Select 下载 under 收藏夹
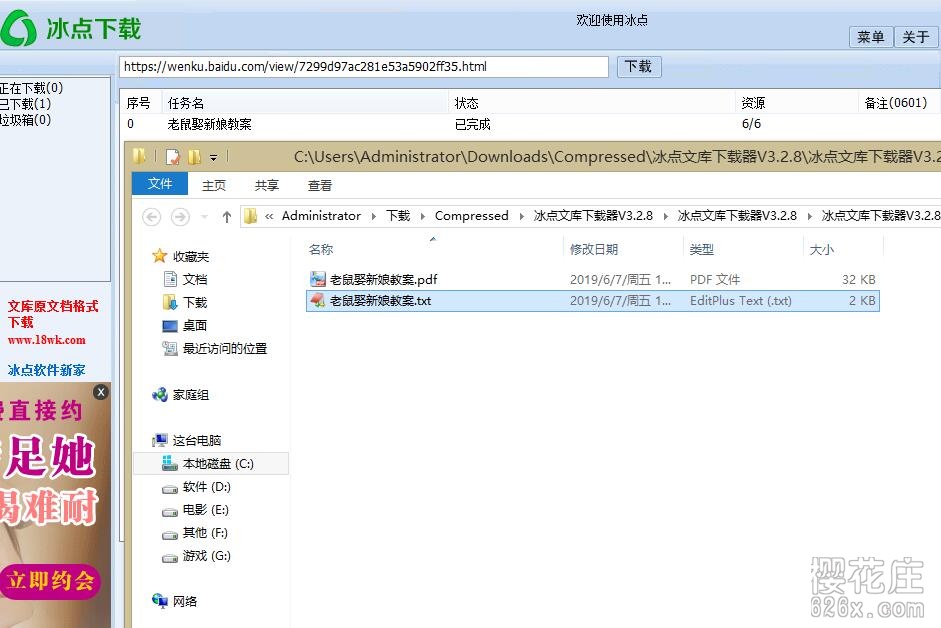Image resolution: width=941 pixels, height=628 pixels. click(x=194, y=302)
